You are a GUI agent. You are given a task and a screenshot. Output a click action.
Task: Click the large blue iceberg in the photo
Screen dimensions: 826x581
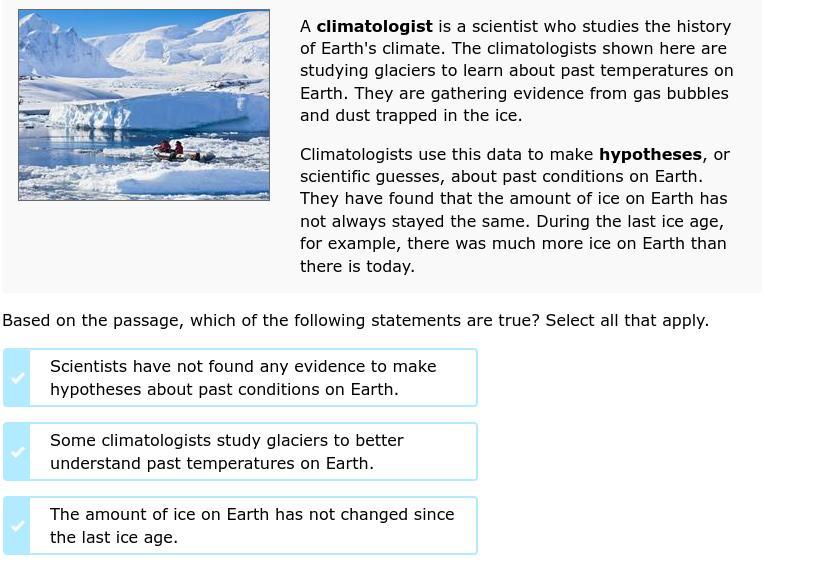[x=158, y=112]
